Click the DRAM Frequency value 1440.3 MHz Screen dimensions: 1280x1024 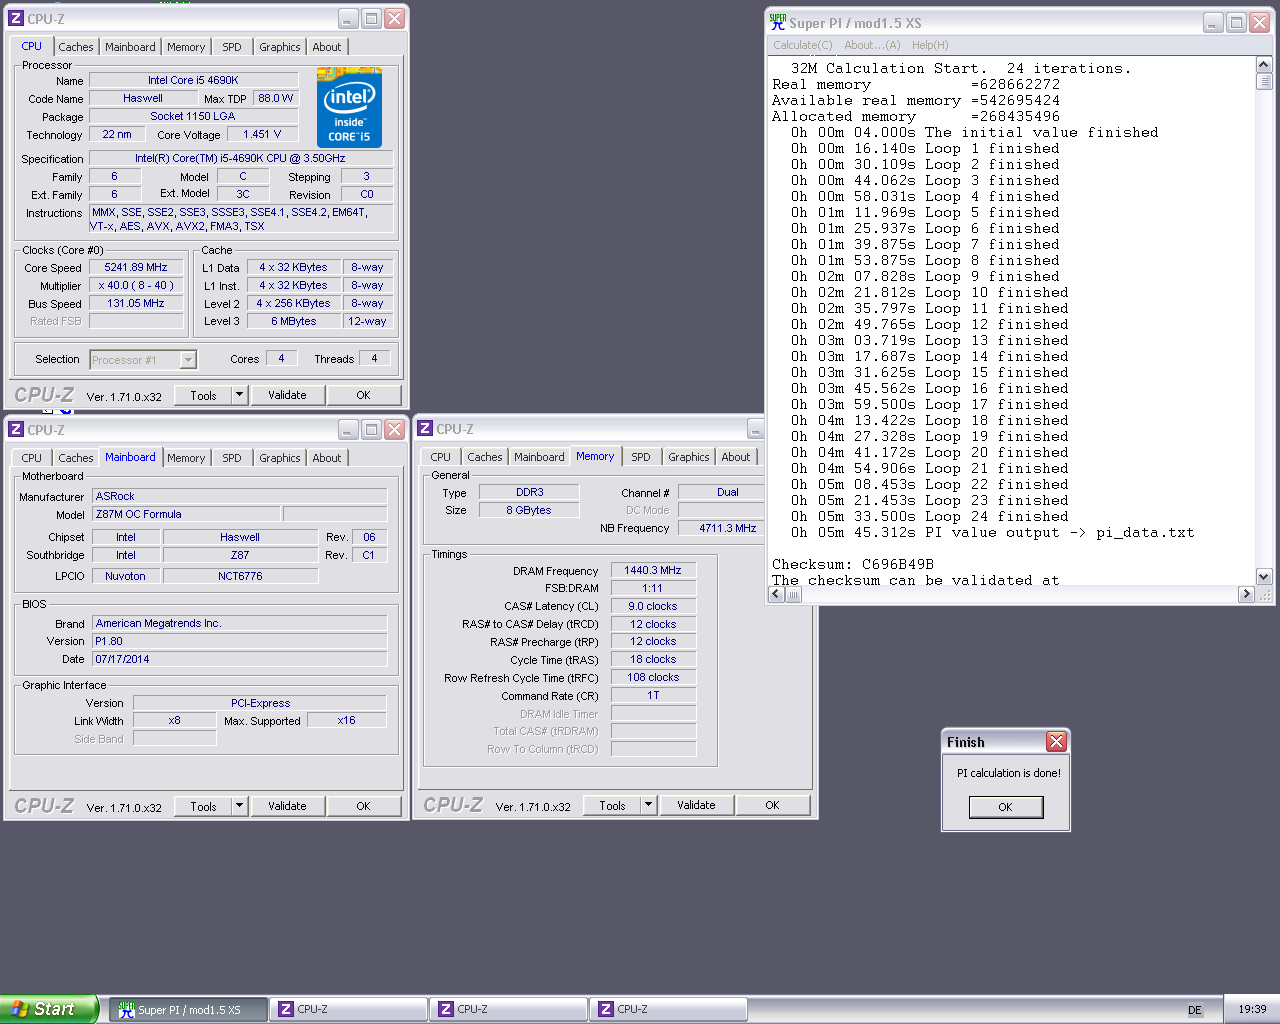point(653,570)
